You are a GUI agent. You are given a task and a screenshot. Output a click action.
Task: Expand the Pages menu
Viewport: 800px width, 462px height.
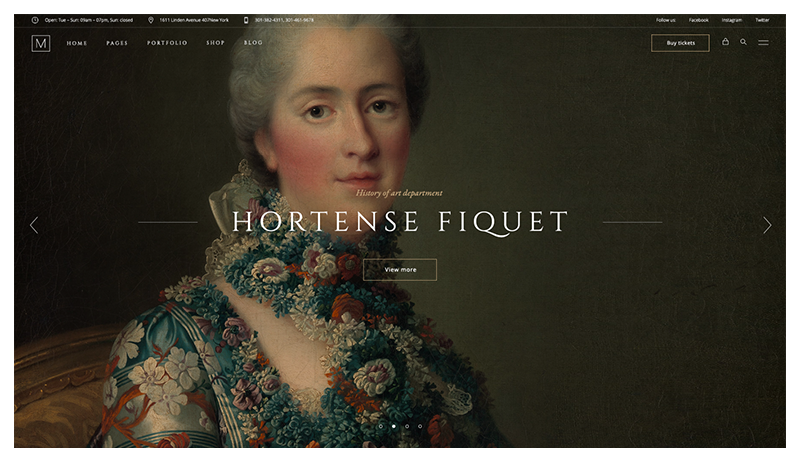117,43
